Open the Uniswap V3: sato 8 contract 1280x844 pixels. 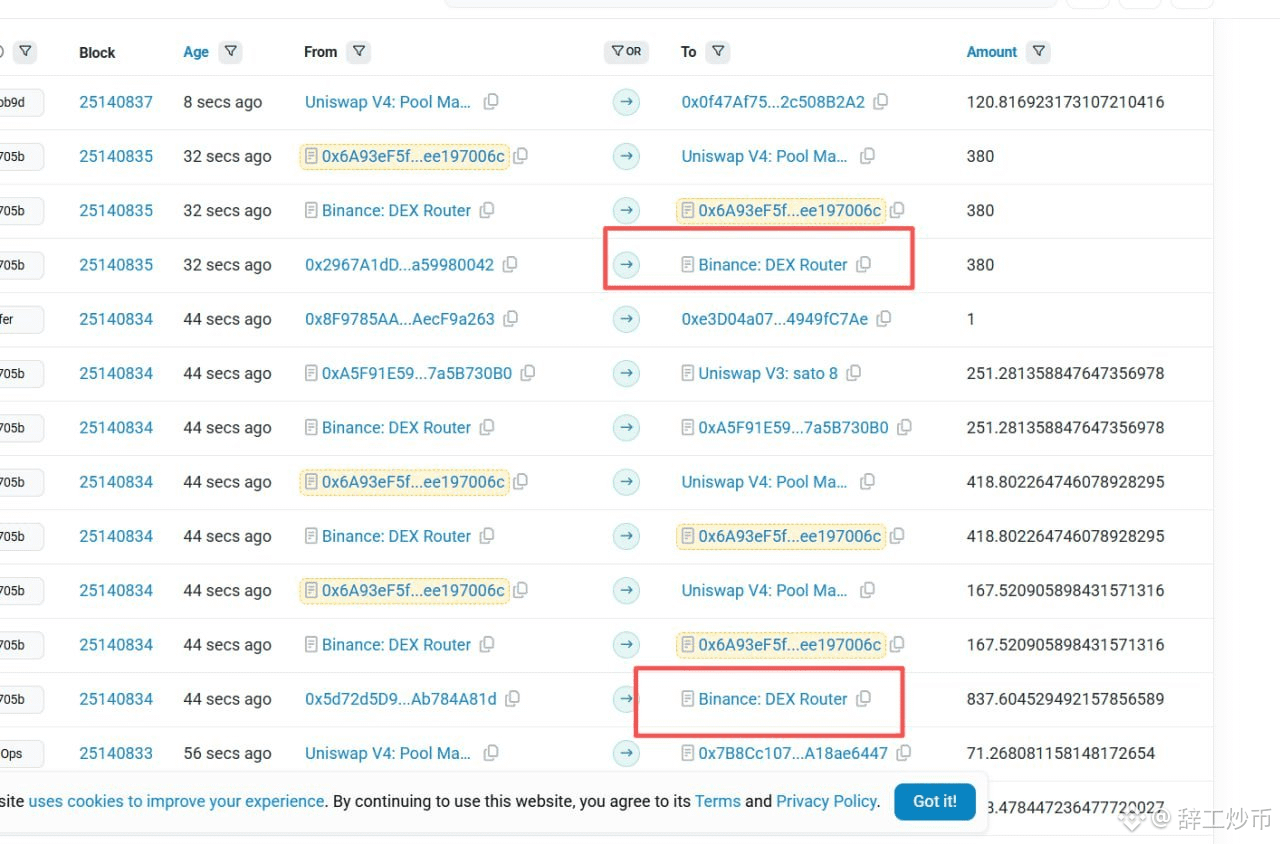pos(768,373)
